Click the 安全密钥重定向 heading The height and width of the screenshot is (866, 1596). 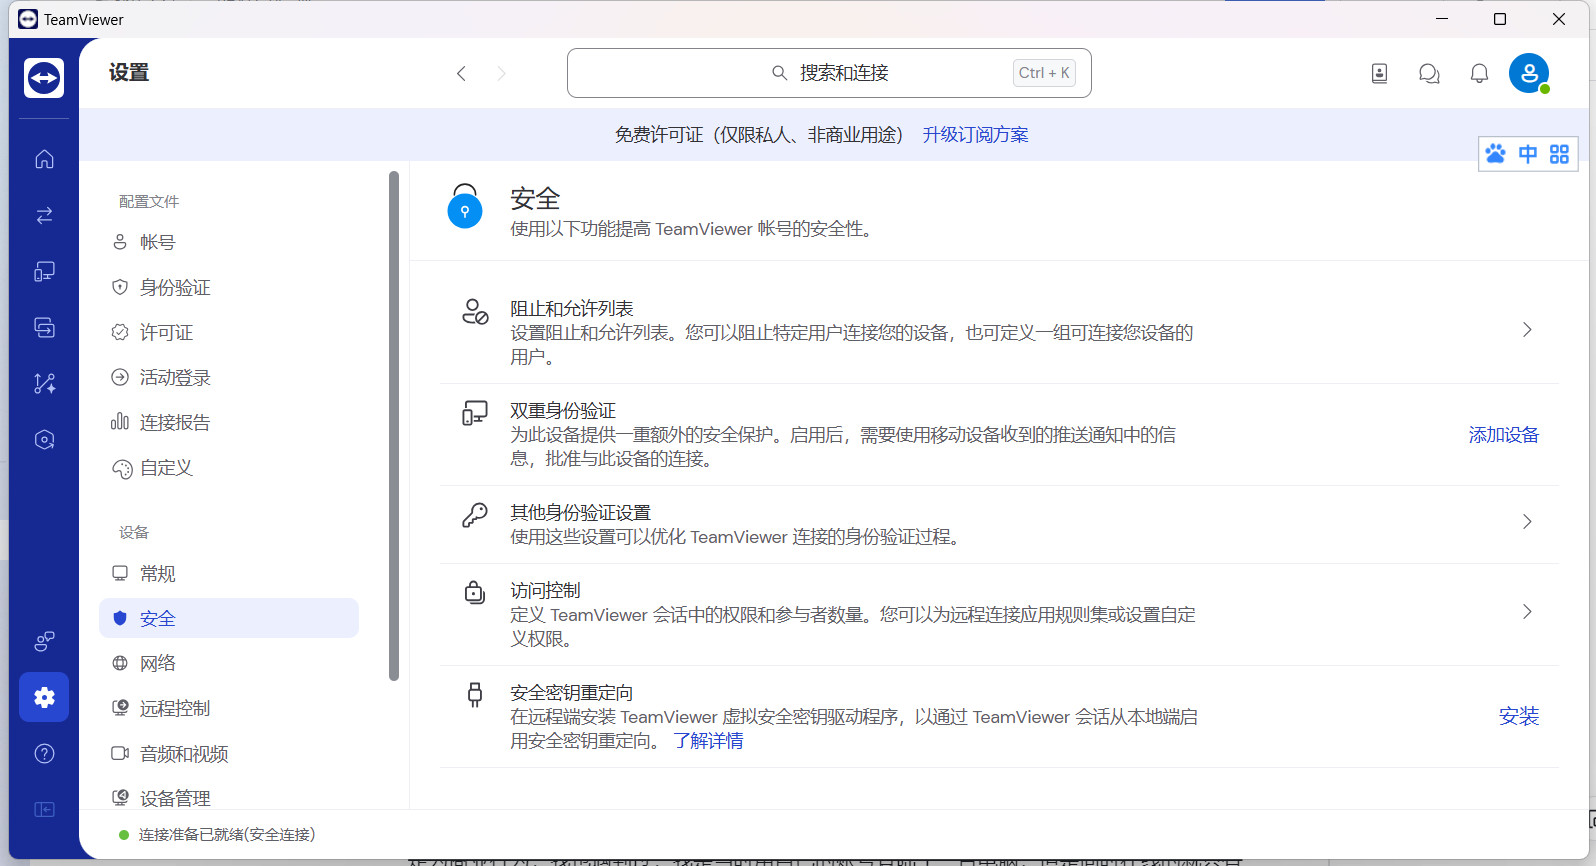click(x=572, y=693)
